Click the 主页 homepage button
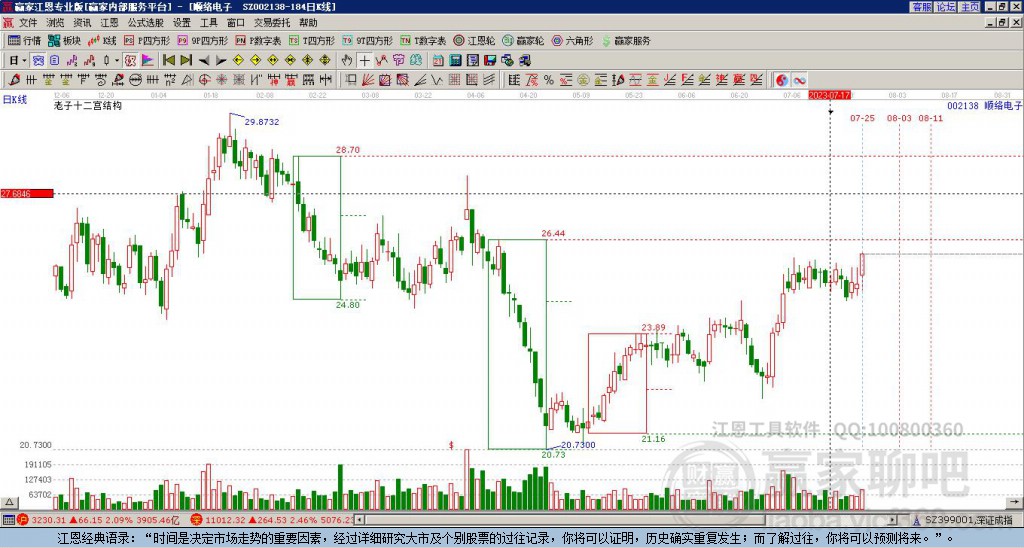Image resolution: width=1024 pixels, height=548 pixels. (x=970, y=7)
